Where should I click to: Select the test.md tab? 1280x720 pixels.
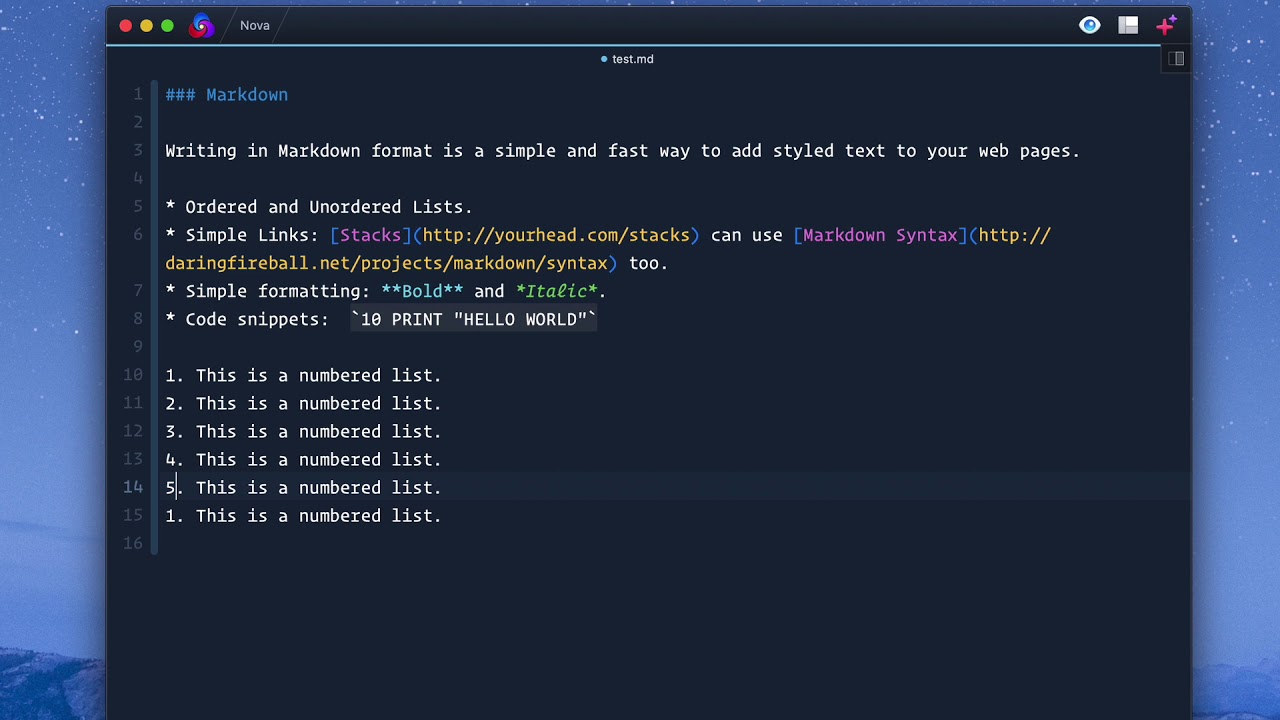(627, 59)
